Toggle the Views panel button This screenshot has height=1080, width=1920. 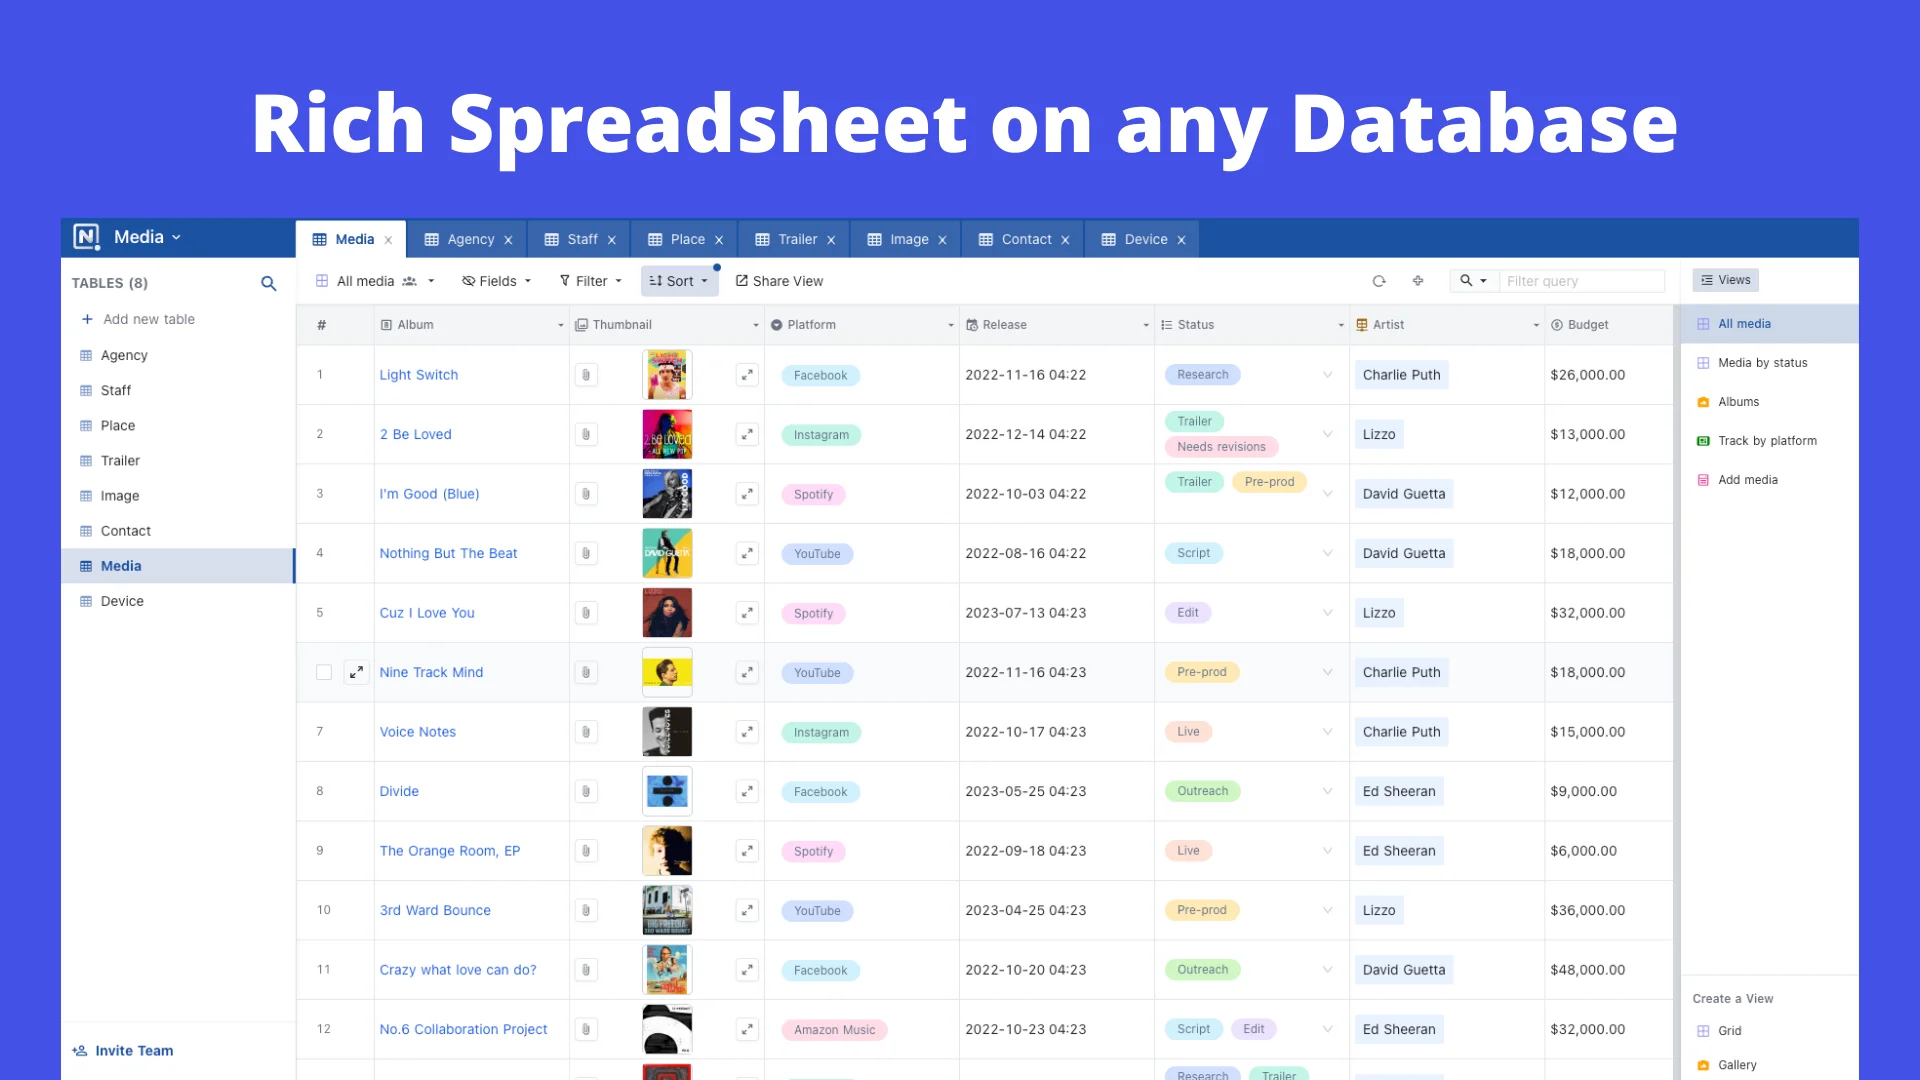click(x=1726, y=280)
